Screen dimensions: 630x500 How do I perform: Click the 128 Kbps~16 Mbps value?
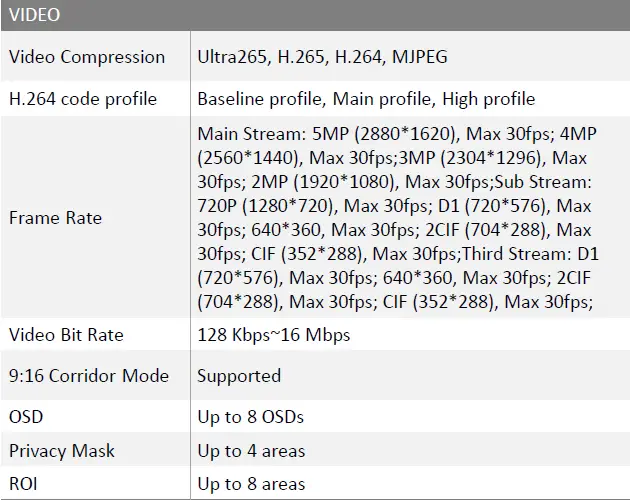tap(273, 335)
